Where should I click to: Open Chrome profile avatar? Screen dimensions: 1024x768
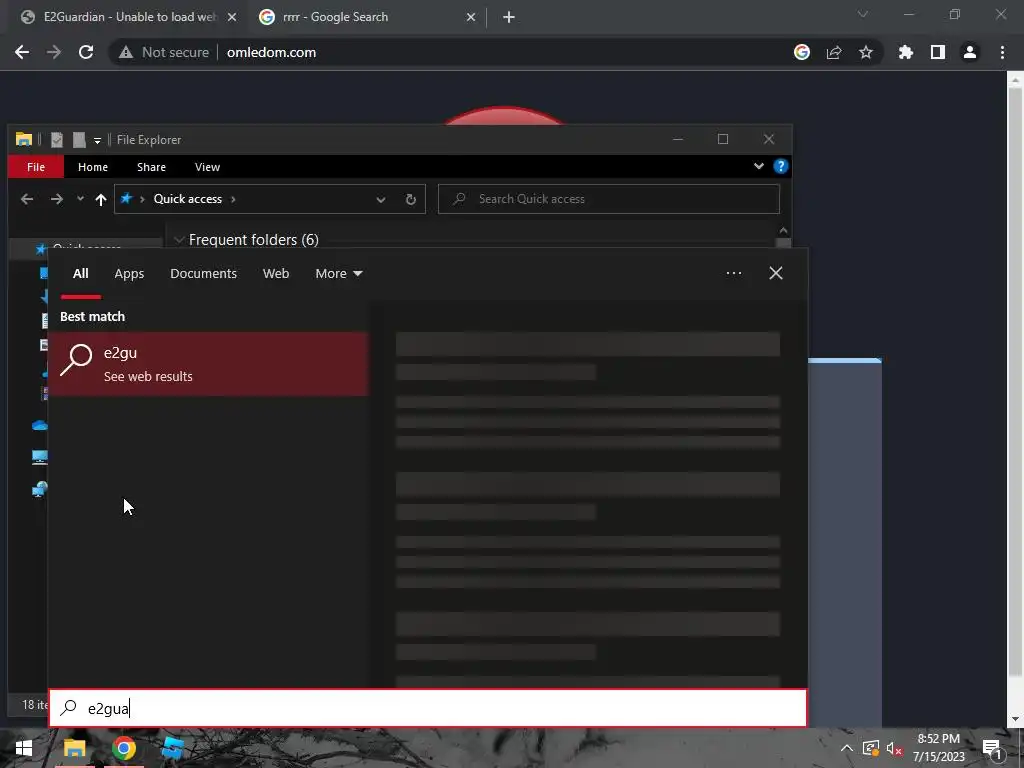(x=970, y=52)
